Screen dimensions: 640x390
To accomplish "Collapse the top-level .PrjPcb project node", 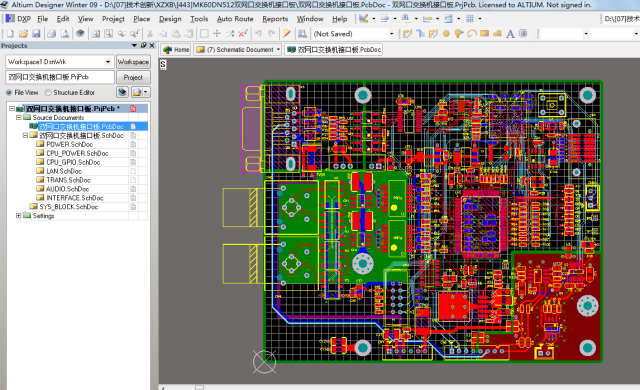I will pos(12,109).
